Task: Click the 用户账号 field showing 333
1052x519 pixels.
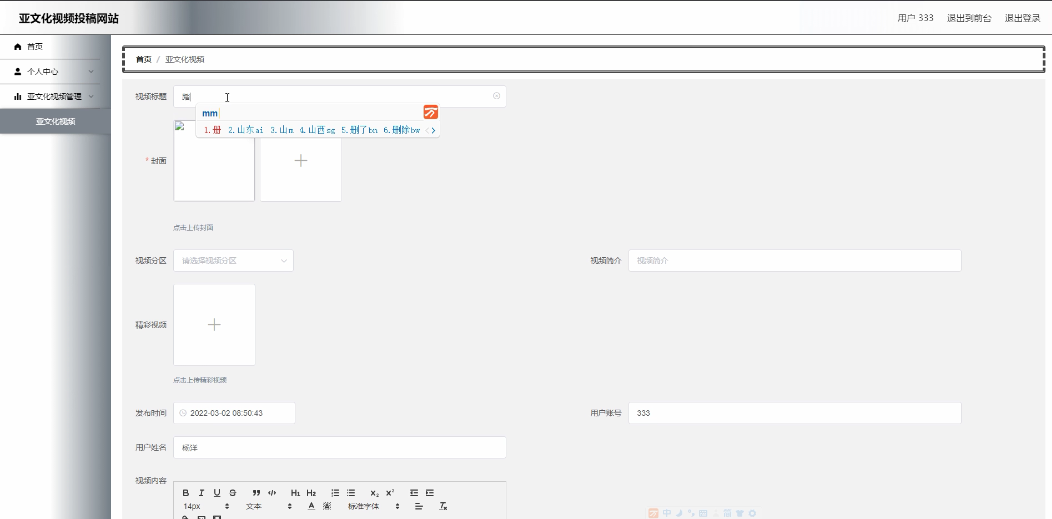Action: tap(794, 413)
